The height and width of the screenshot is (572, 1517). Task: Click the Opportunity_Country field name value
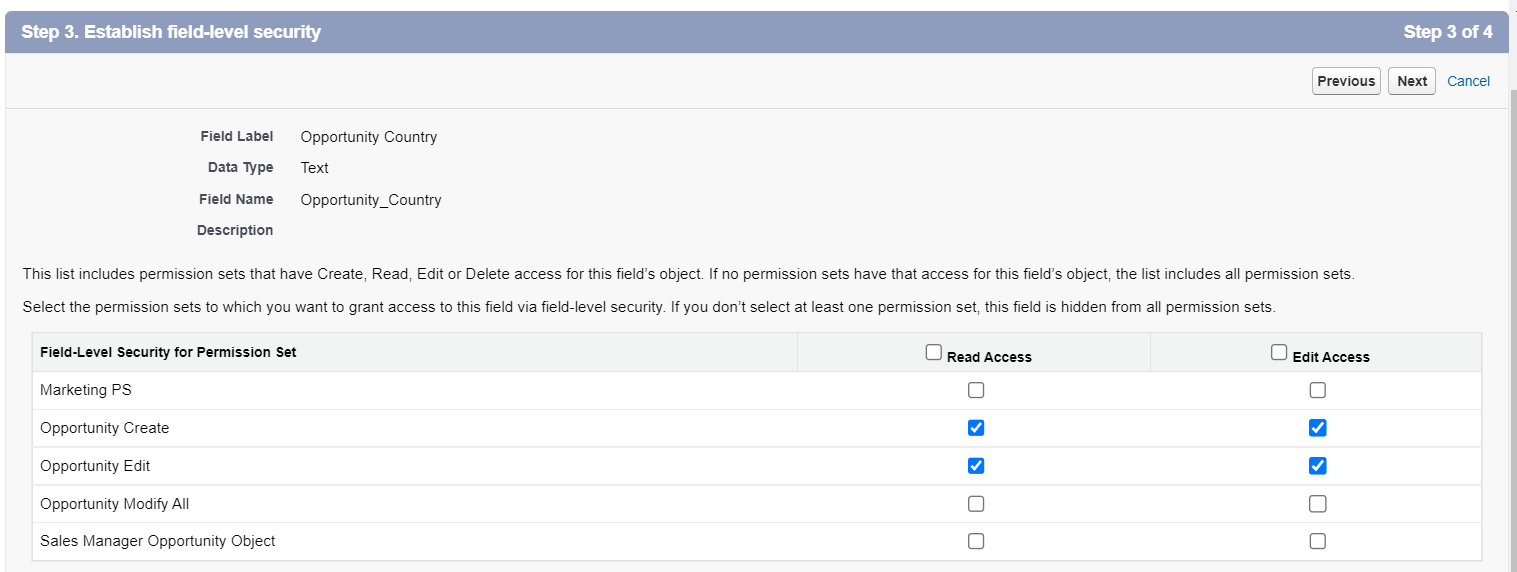(x=370, y=199)
